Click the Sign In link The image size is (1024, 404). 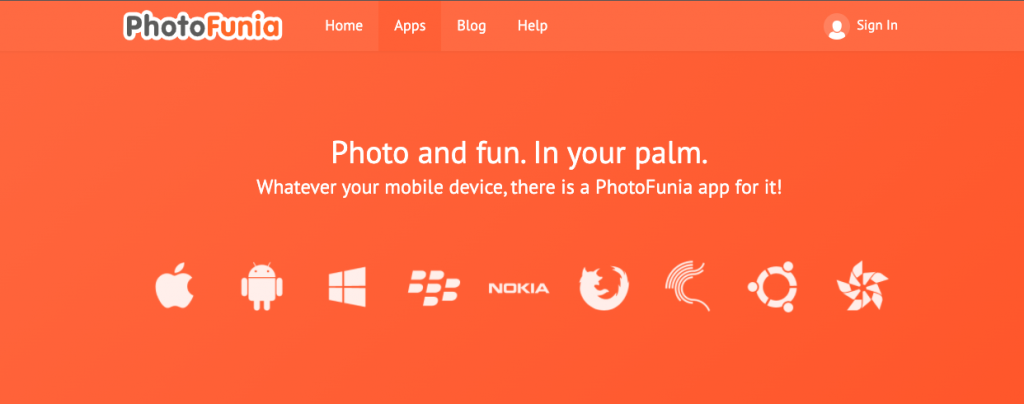877,25
